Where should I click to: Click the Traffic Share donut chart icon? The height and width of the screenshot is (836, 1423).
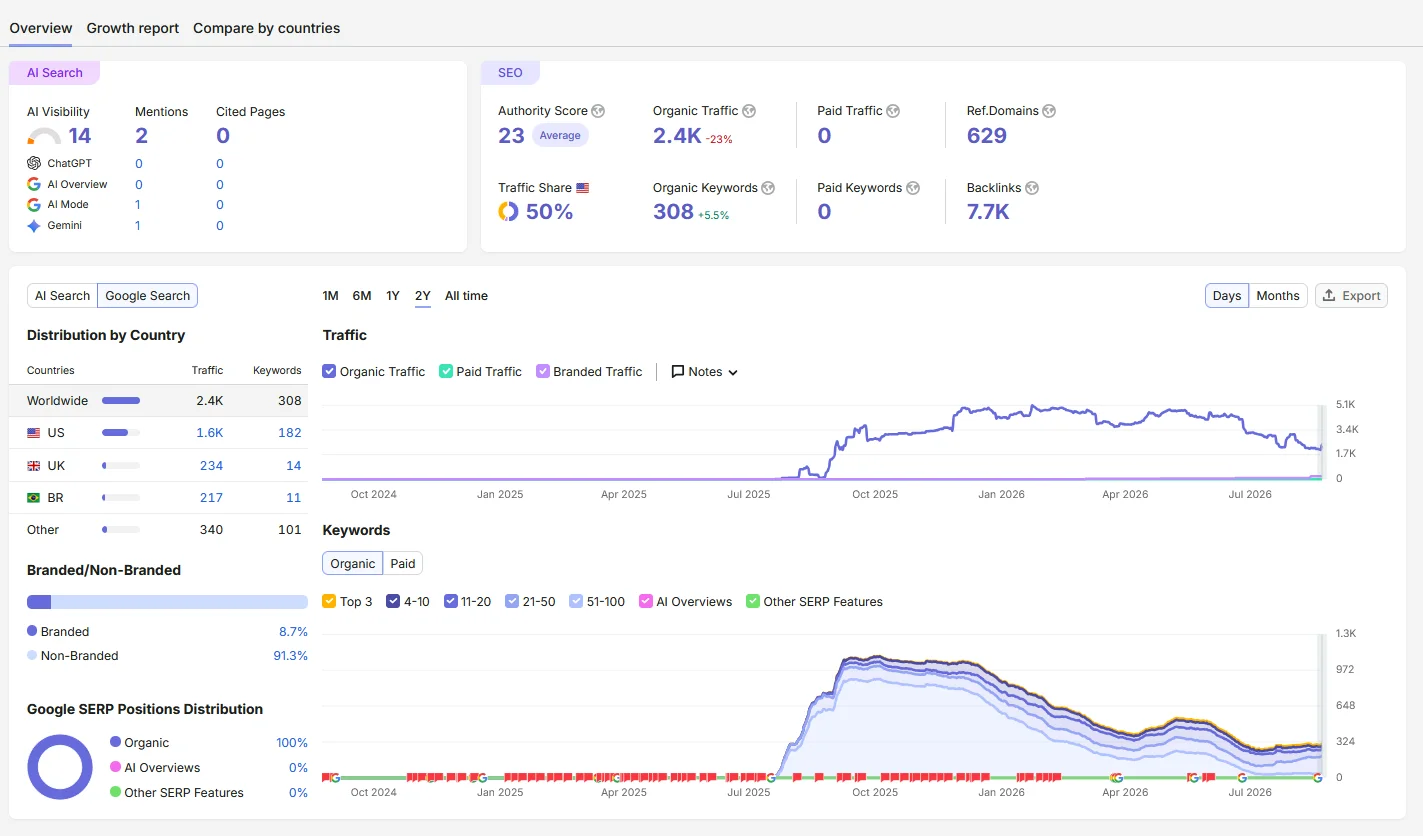coord(508,212)
